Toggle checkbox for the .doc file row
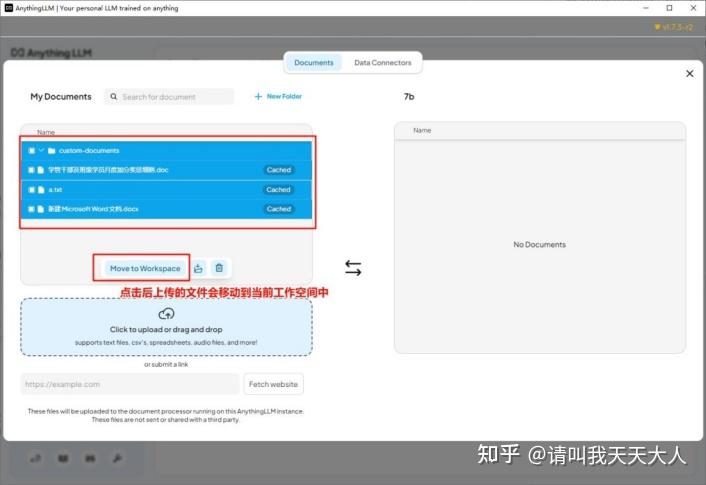This screenshot has width=706, height=485. tap(31, 170)
